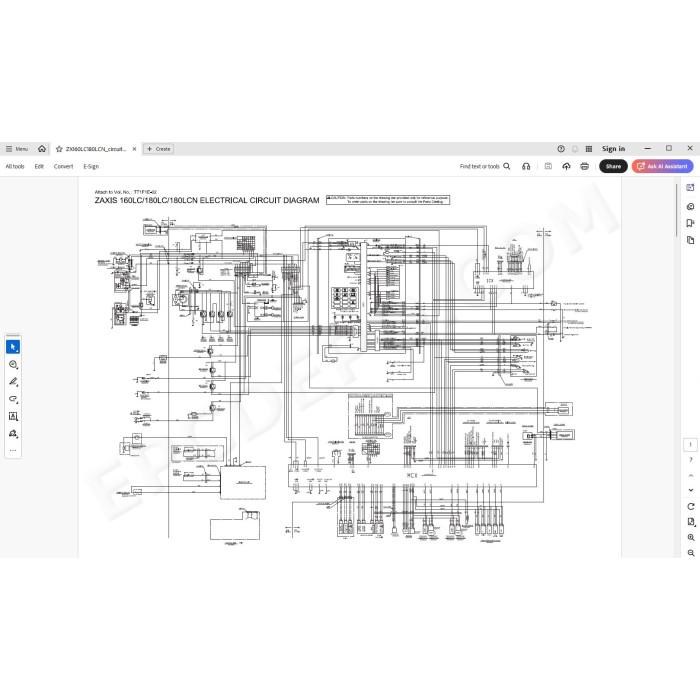Image resolution: width=700 pixels, height=700 pixels.
Task: Choose the Draw freehand lasso tool
Action: (x=13, y=399)
